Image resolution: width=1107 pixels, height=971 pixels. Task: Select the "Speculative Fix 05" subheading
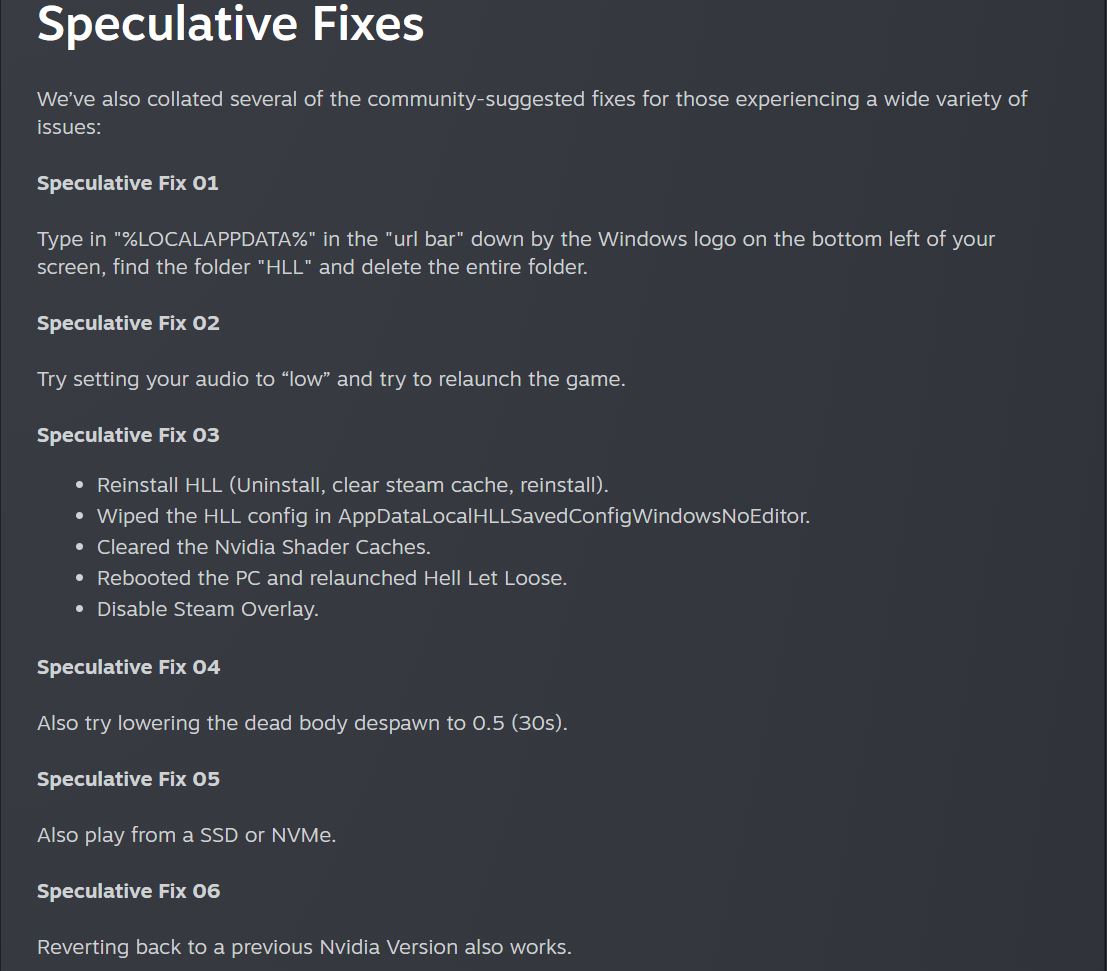pos(128,779)
